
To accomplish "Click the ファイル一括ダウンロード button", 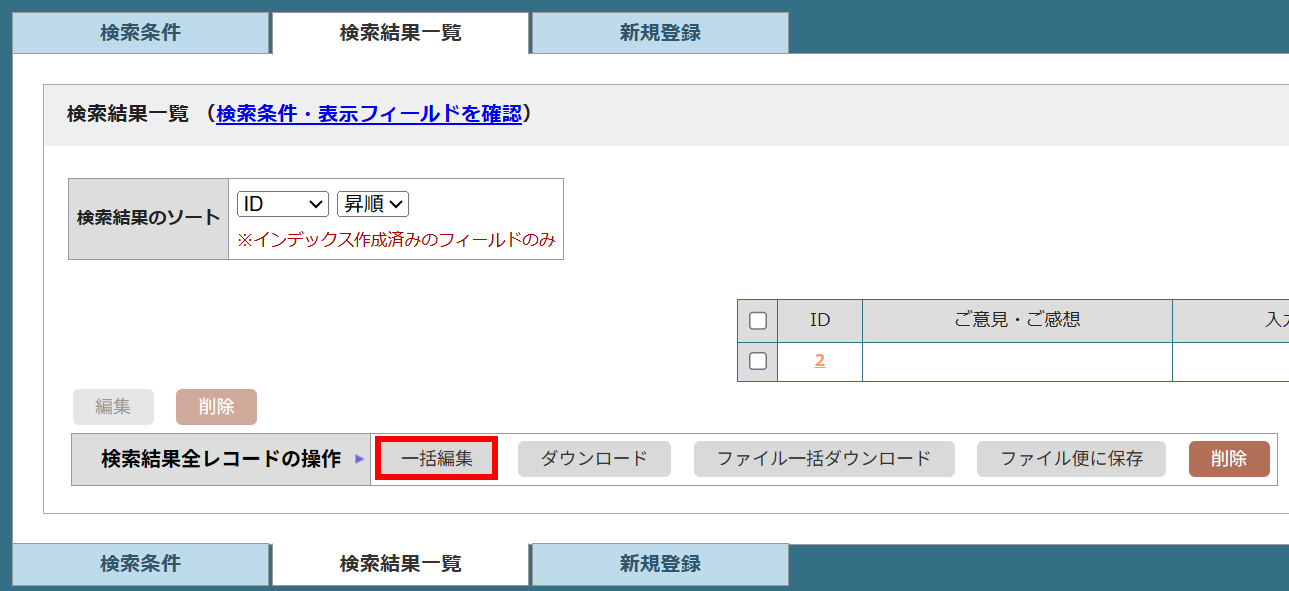I will click(824, 459).
